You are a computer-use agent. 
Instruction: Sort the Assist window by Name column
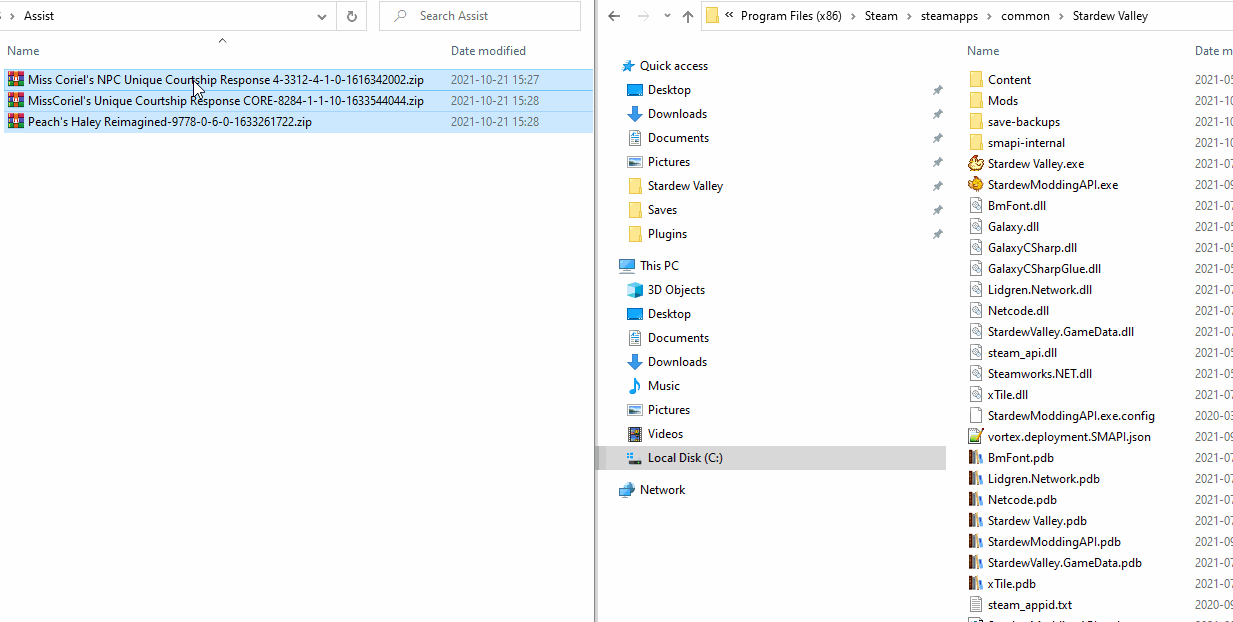[23, 51]
